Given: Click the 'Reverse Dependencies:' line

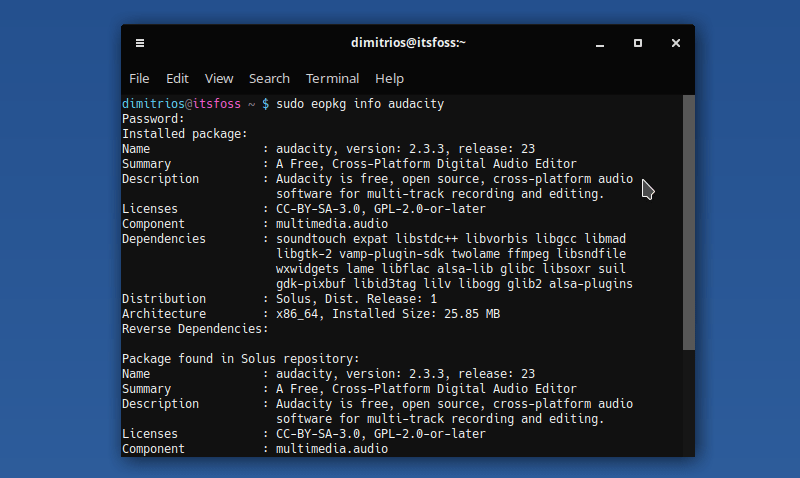Looking at the screenshot, I should click(195, 329).
